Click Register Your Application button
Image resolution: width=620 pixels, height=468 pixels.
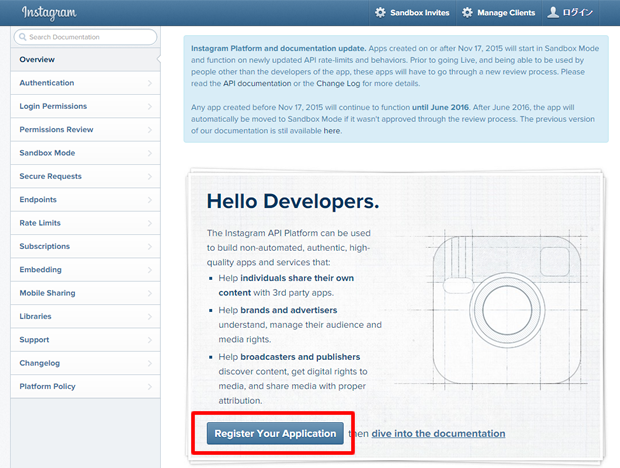click(275, 434)
